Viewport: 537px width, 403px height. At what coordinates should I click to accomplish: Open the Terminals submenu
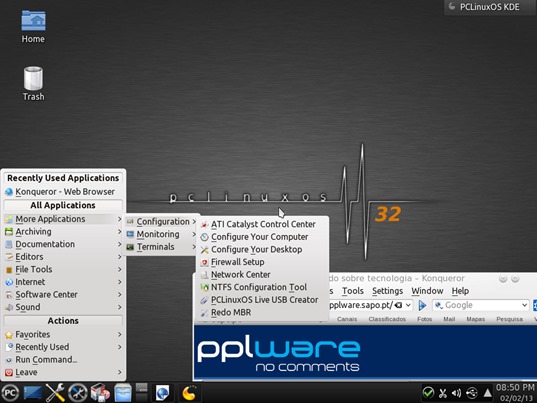(x=161, y=247)
